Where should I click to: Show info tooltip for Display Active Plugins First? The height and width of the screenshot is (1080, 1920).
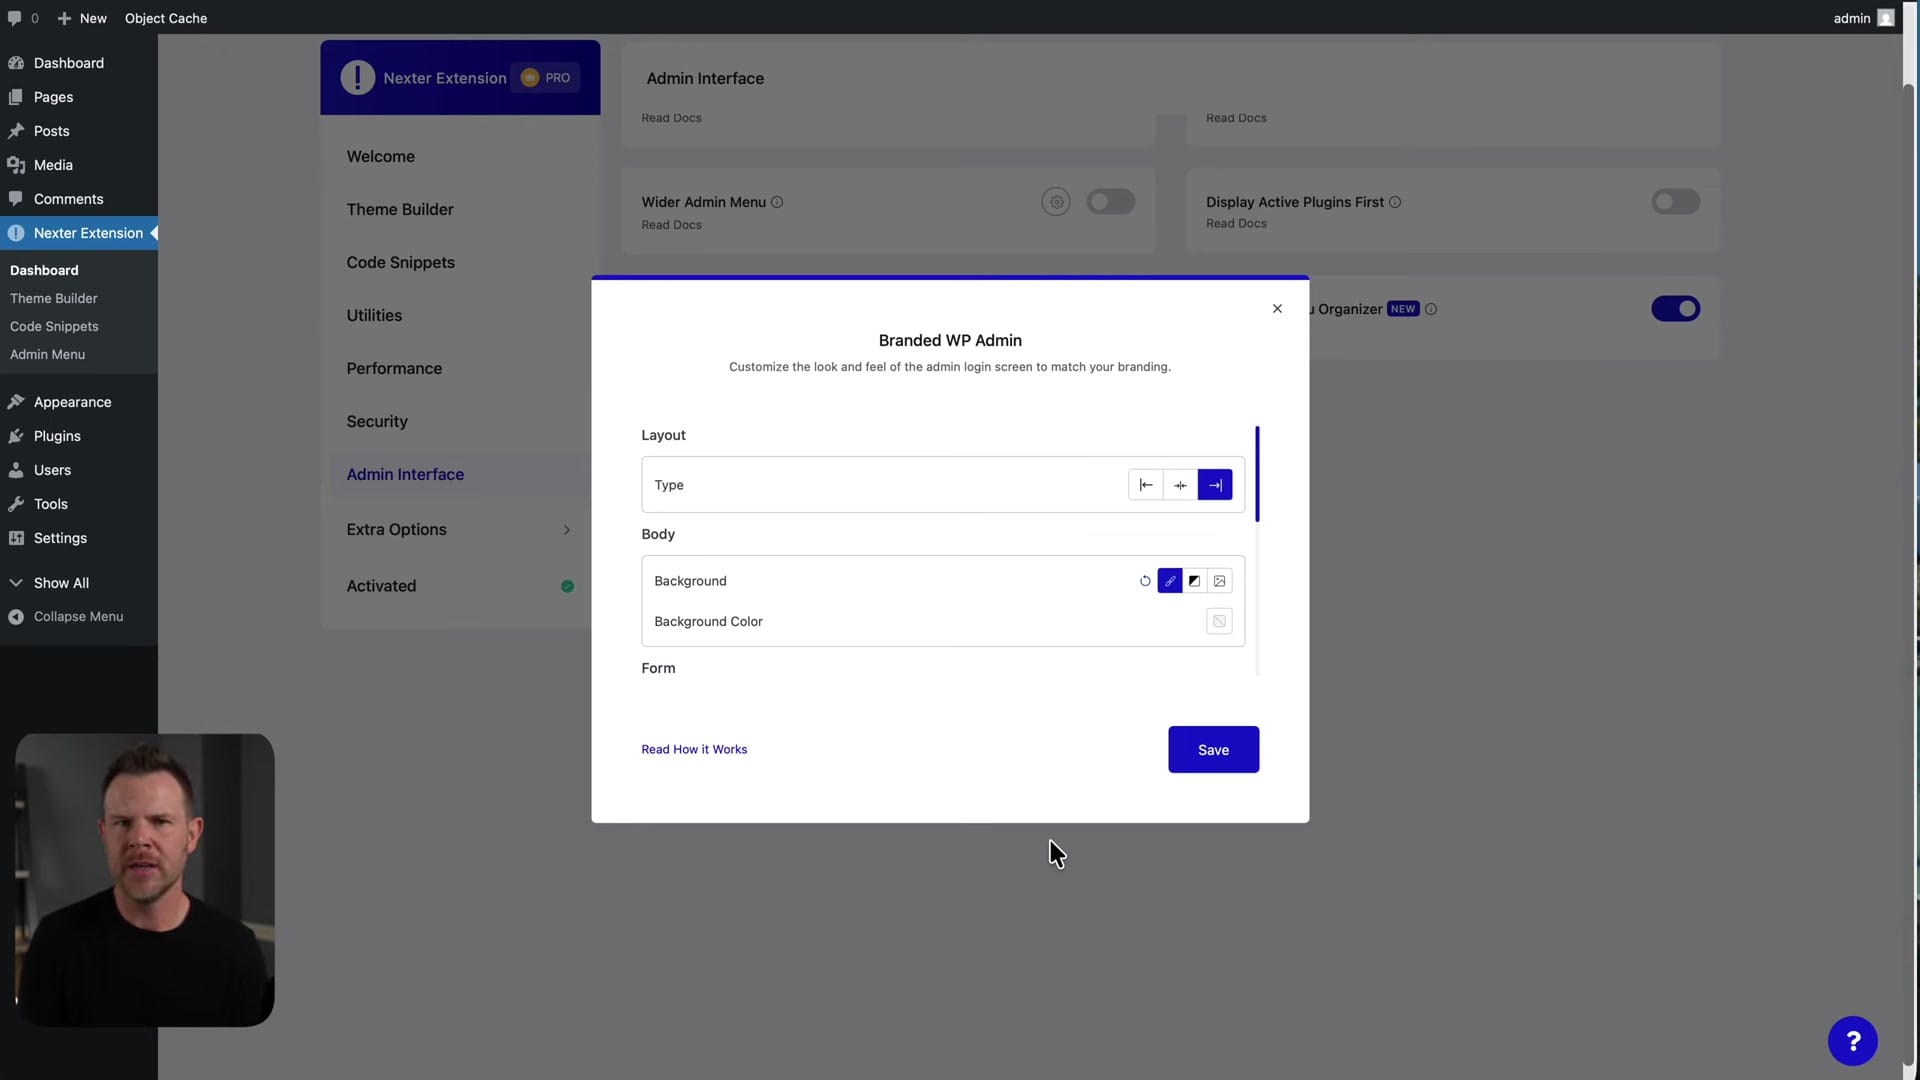[x=1395, y=202]
